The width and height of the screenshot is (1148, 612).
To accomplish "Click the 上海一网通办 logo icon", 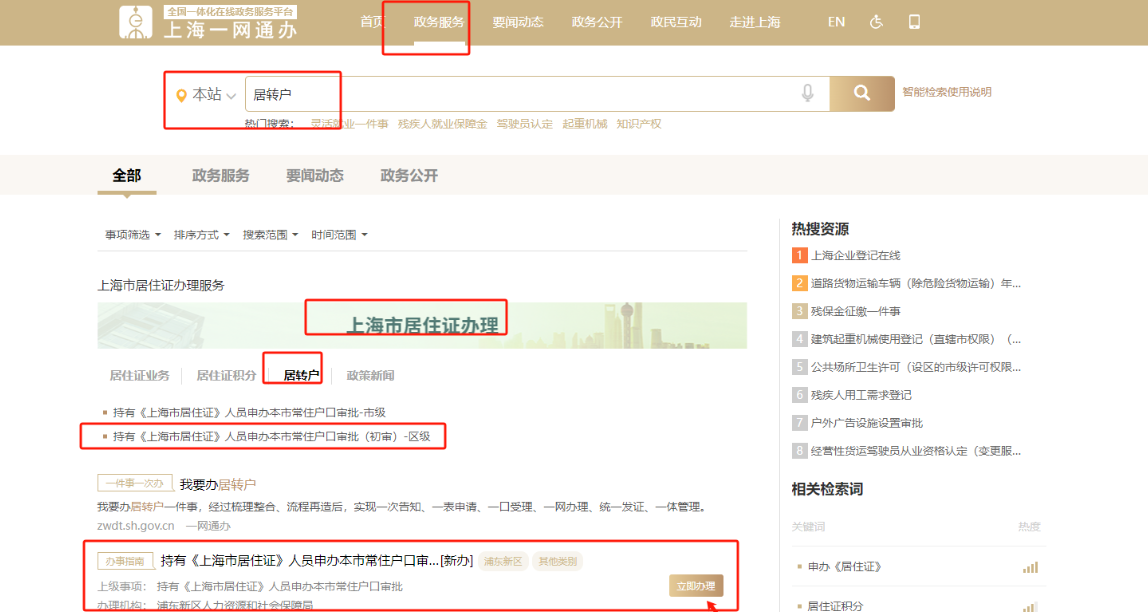I will [136, 22].
